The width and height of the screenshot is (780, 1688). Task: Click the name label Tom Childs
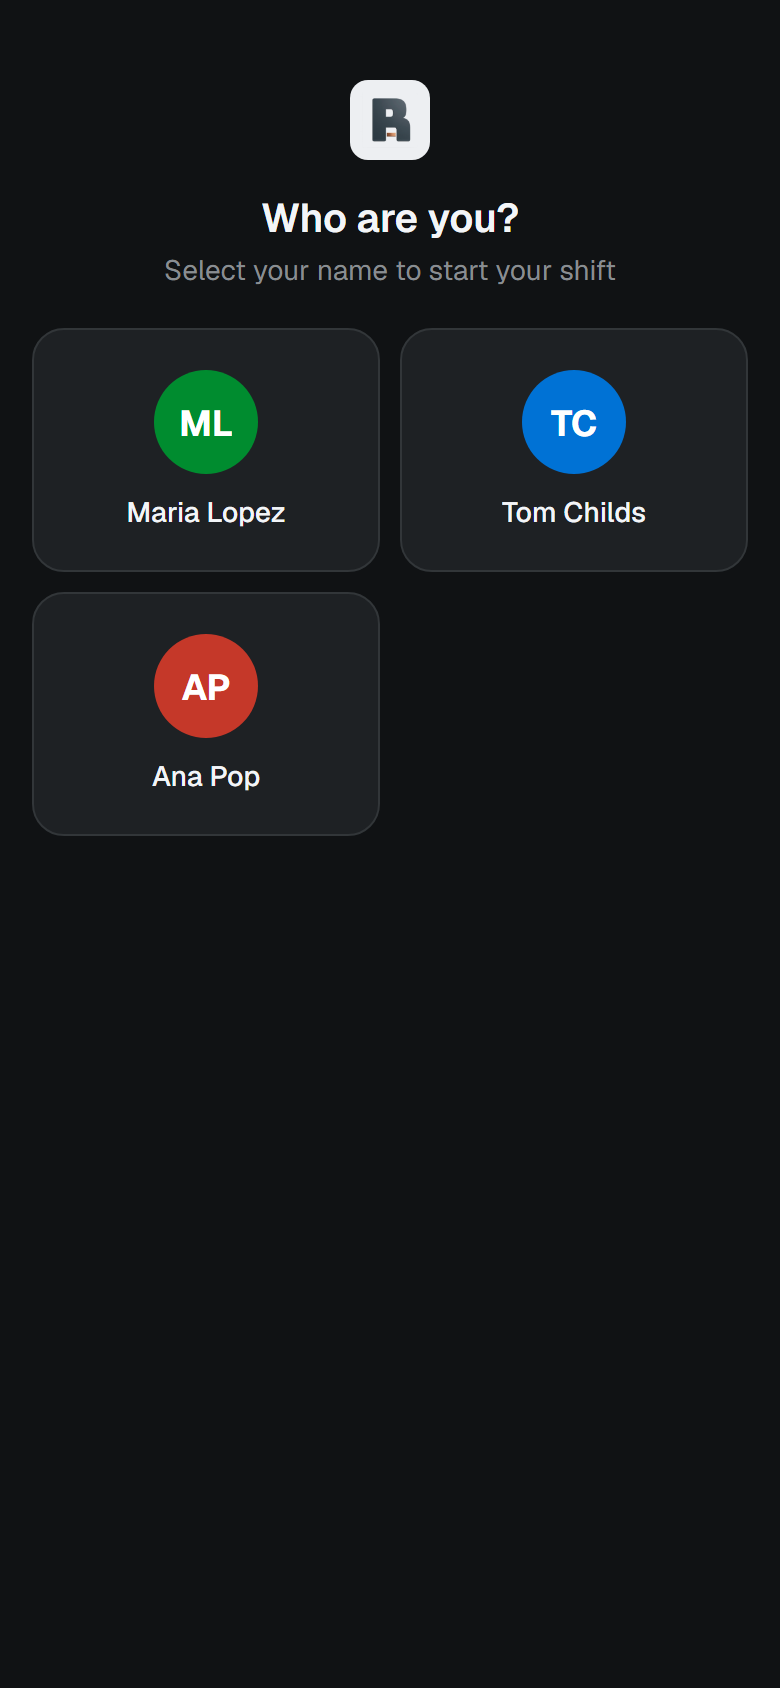[574, 513]
